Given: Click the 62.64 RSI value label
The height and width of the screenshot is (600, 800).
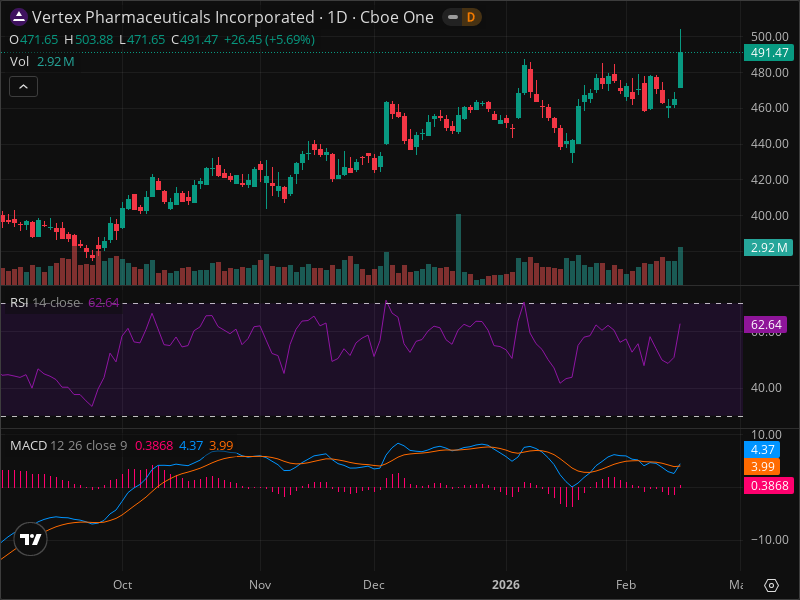Looking at the screenshot, I should pos(765,324).
